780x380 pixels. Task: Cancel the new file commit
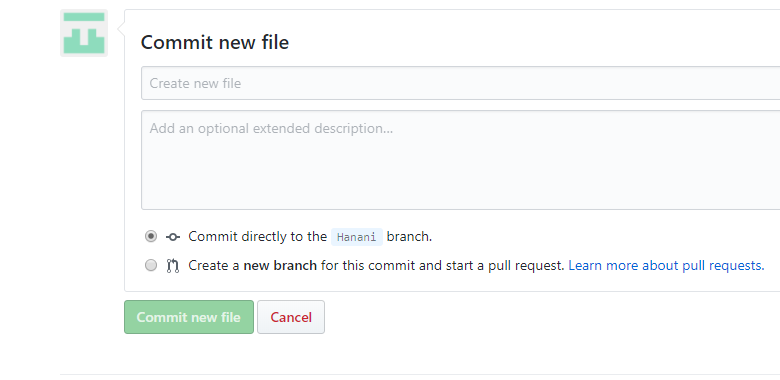point(291,317)
